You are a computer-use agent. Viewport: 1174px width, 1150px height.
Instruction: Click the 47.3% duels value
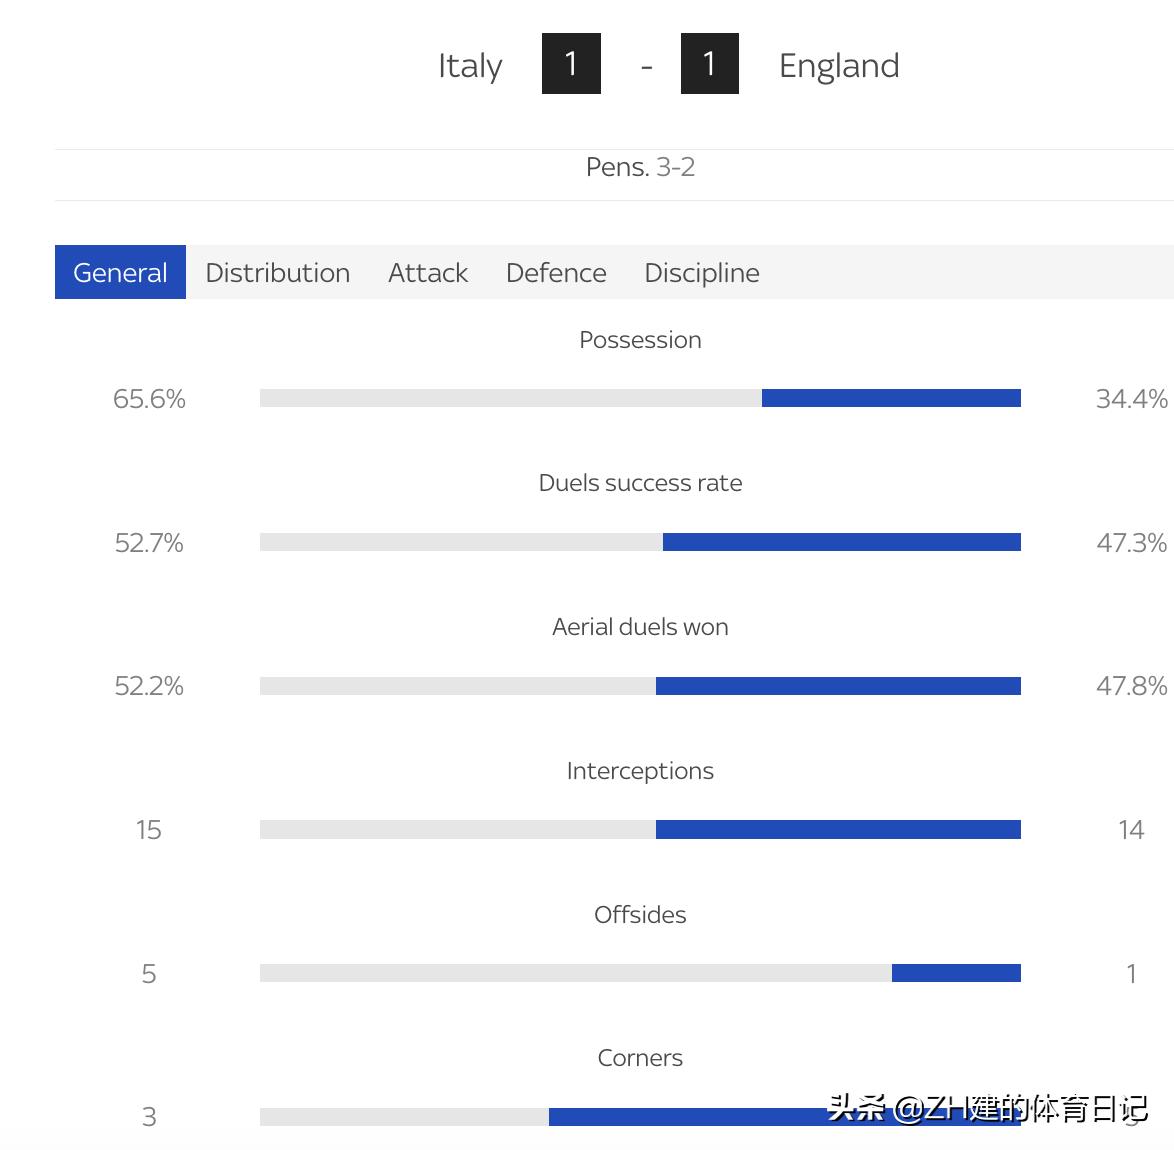pos(1131,542)
